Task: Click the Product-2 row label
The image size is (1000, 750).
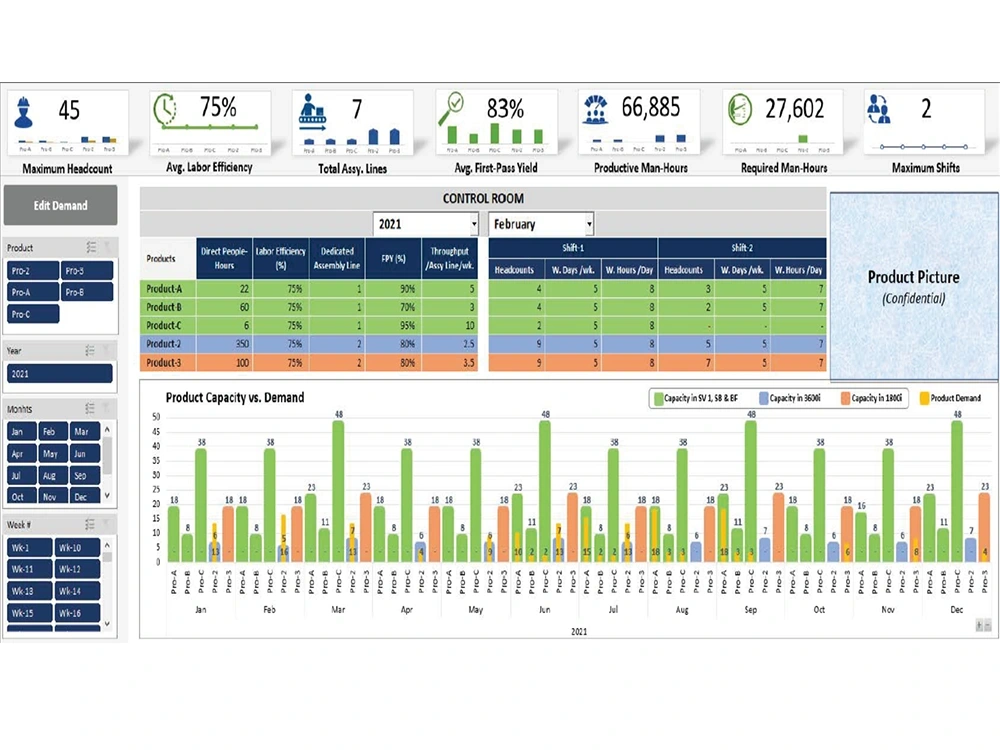Action: point(164,344)
